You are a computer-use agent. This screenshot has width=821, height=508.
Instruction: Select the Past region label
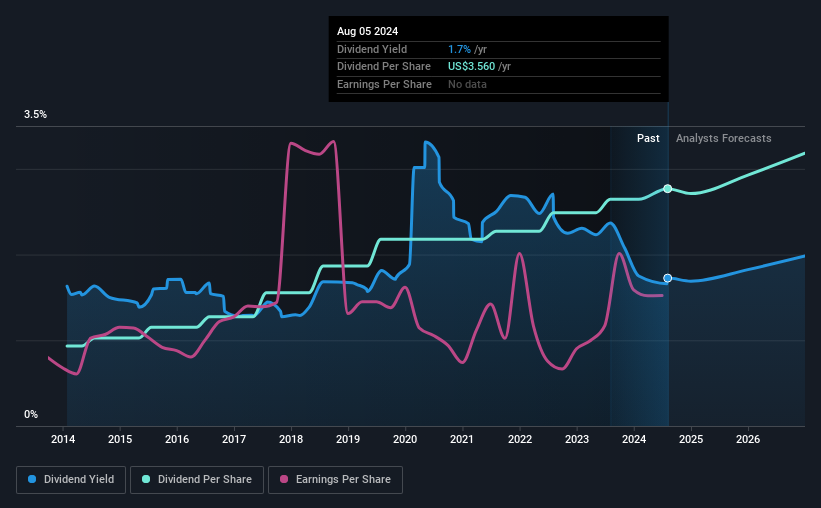[648, 138]
